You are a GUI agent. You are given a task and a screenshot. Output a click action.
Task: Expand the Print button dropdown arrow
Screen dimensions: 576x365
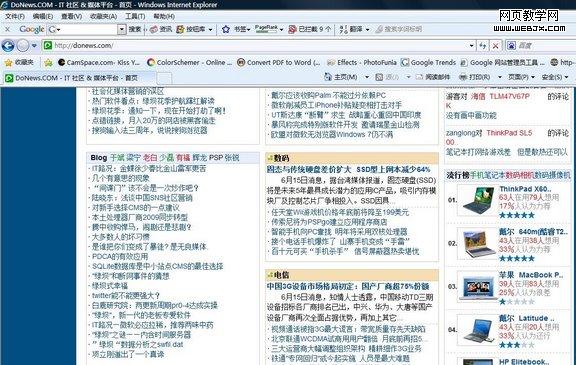pyautogui.click(x=500, y=77)
